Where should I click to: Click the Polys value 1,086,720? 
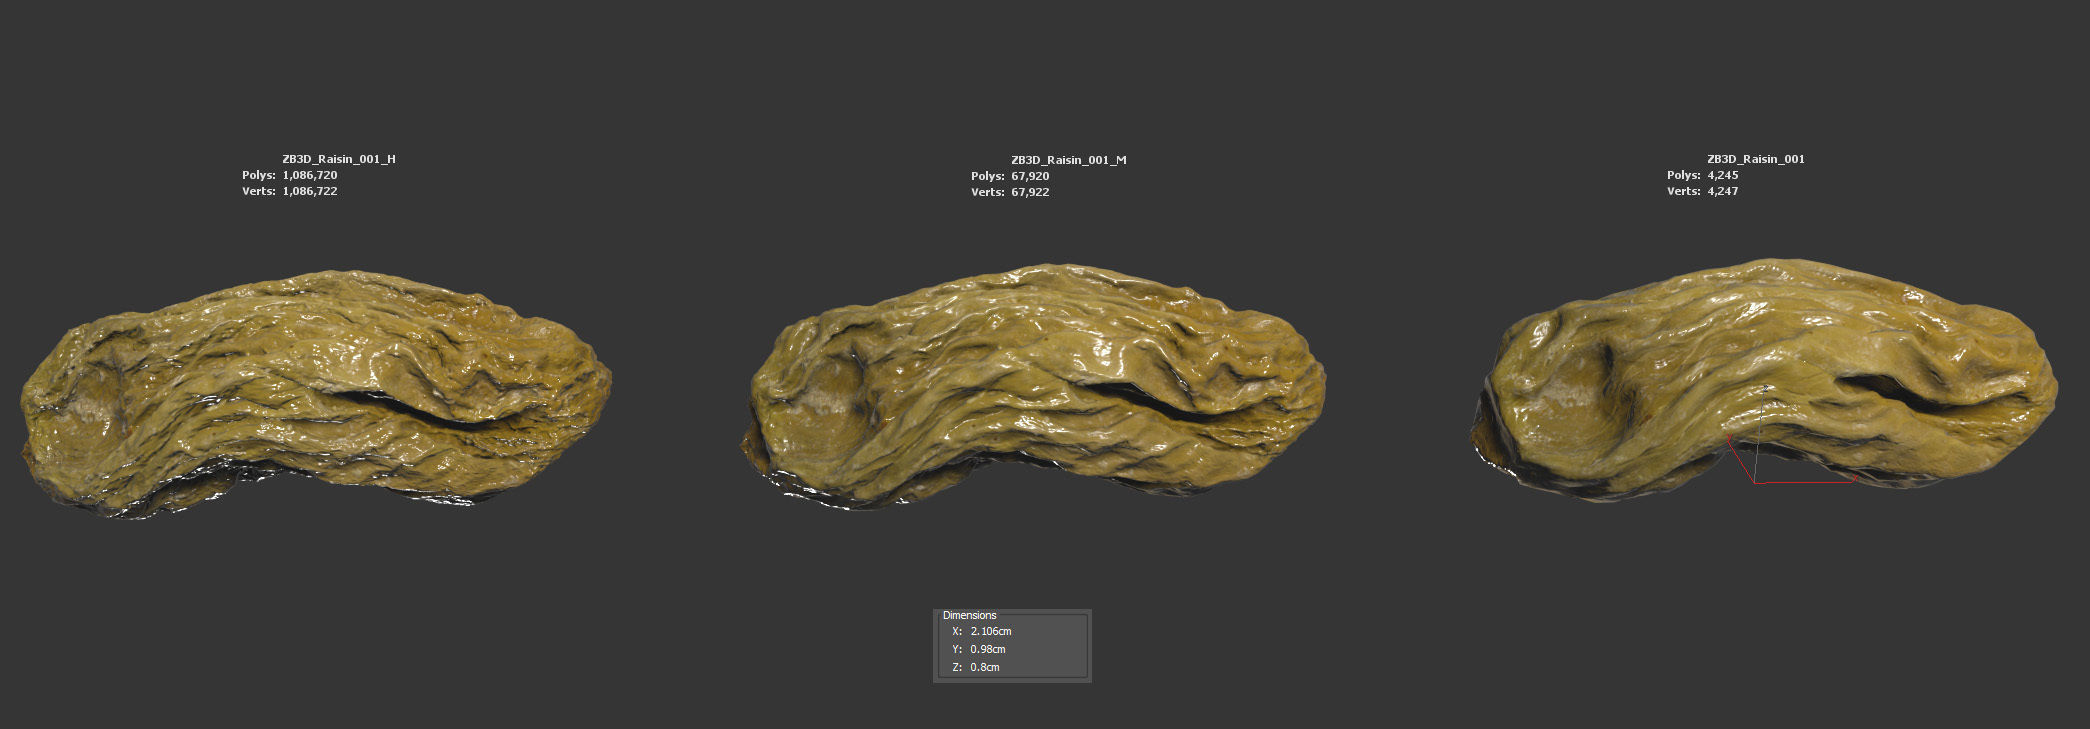point(310,175)
